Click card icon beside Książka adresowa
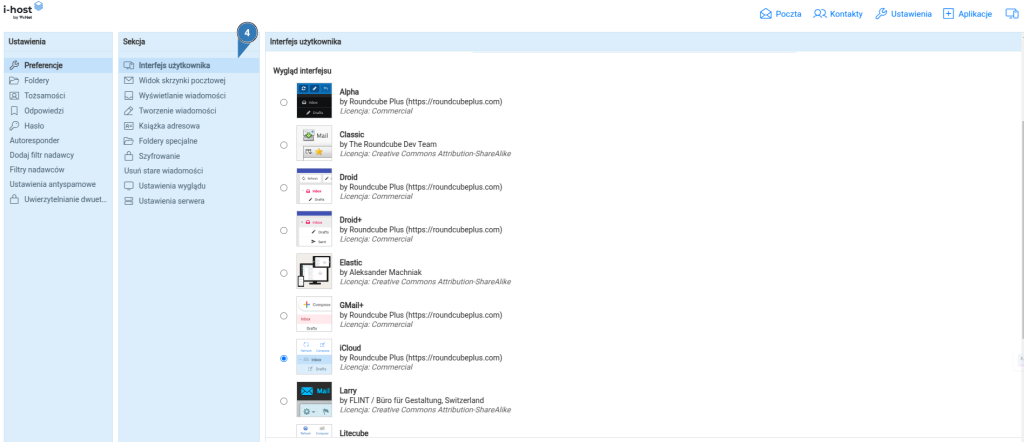The width and height of the screenshot is (1024, 442). [x=129, y=125]
